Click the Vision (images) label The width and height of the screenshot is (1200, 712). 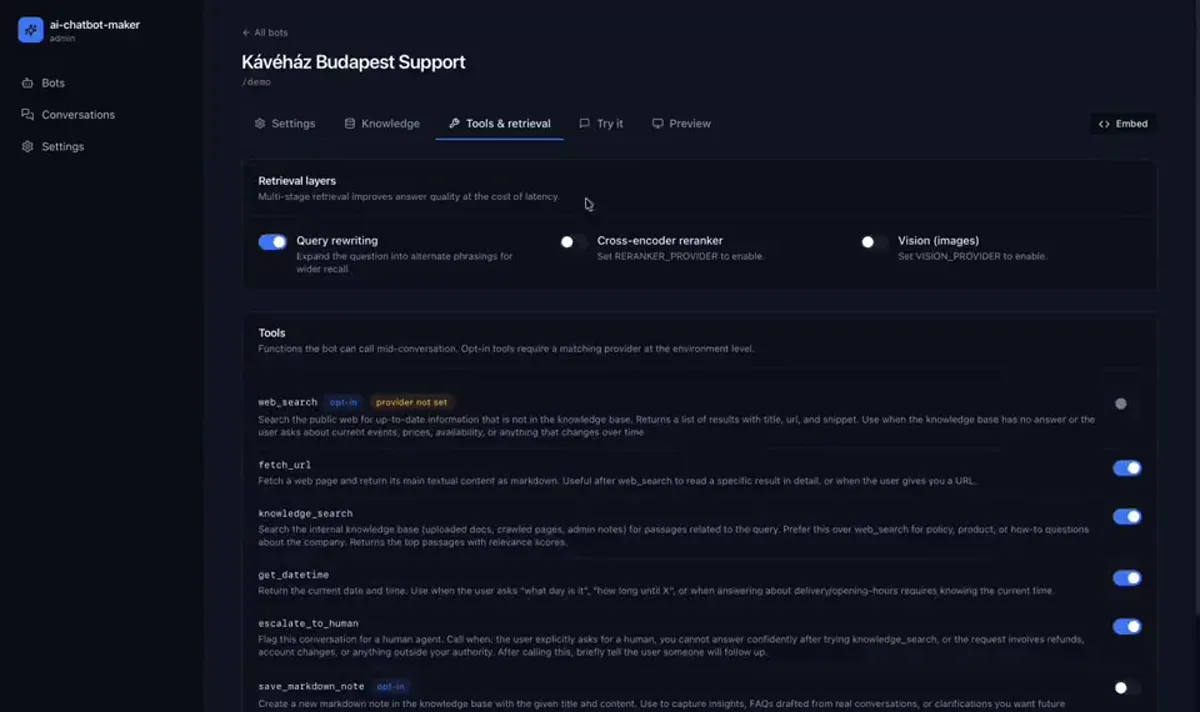point(938,241)
